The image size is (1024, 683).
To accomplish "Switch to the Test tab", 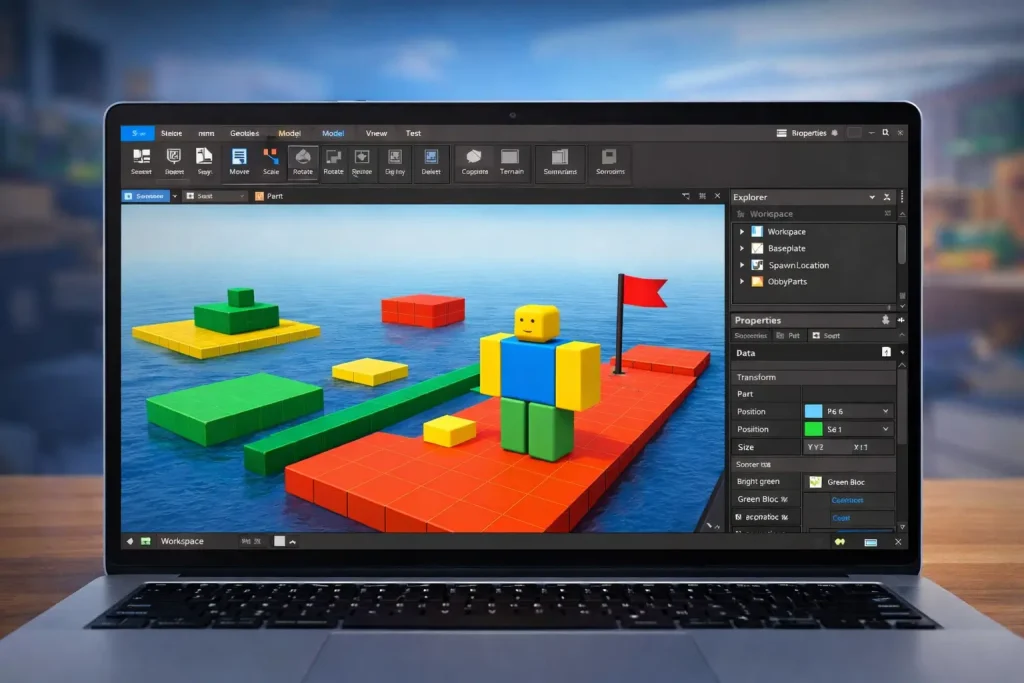I will [413, 132].
